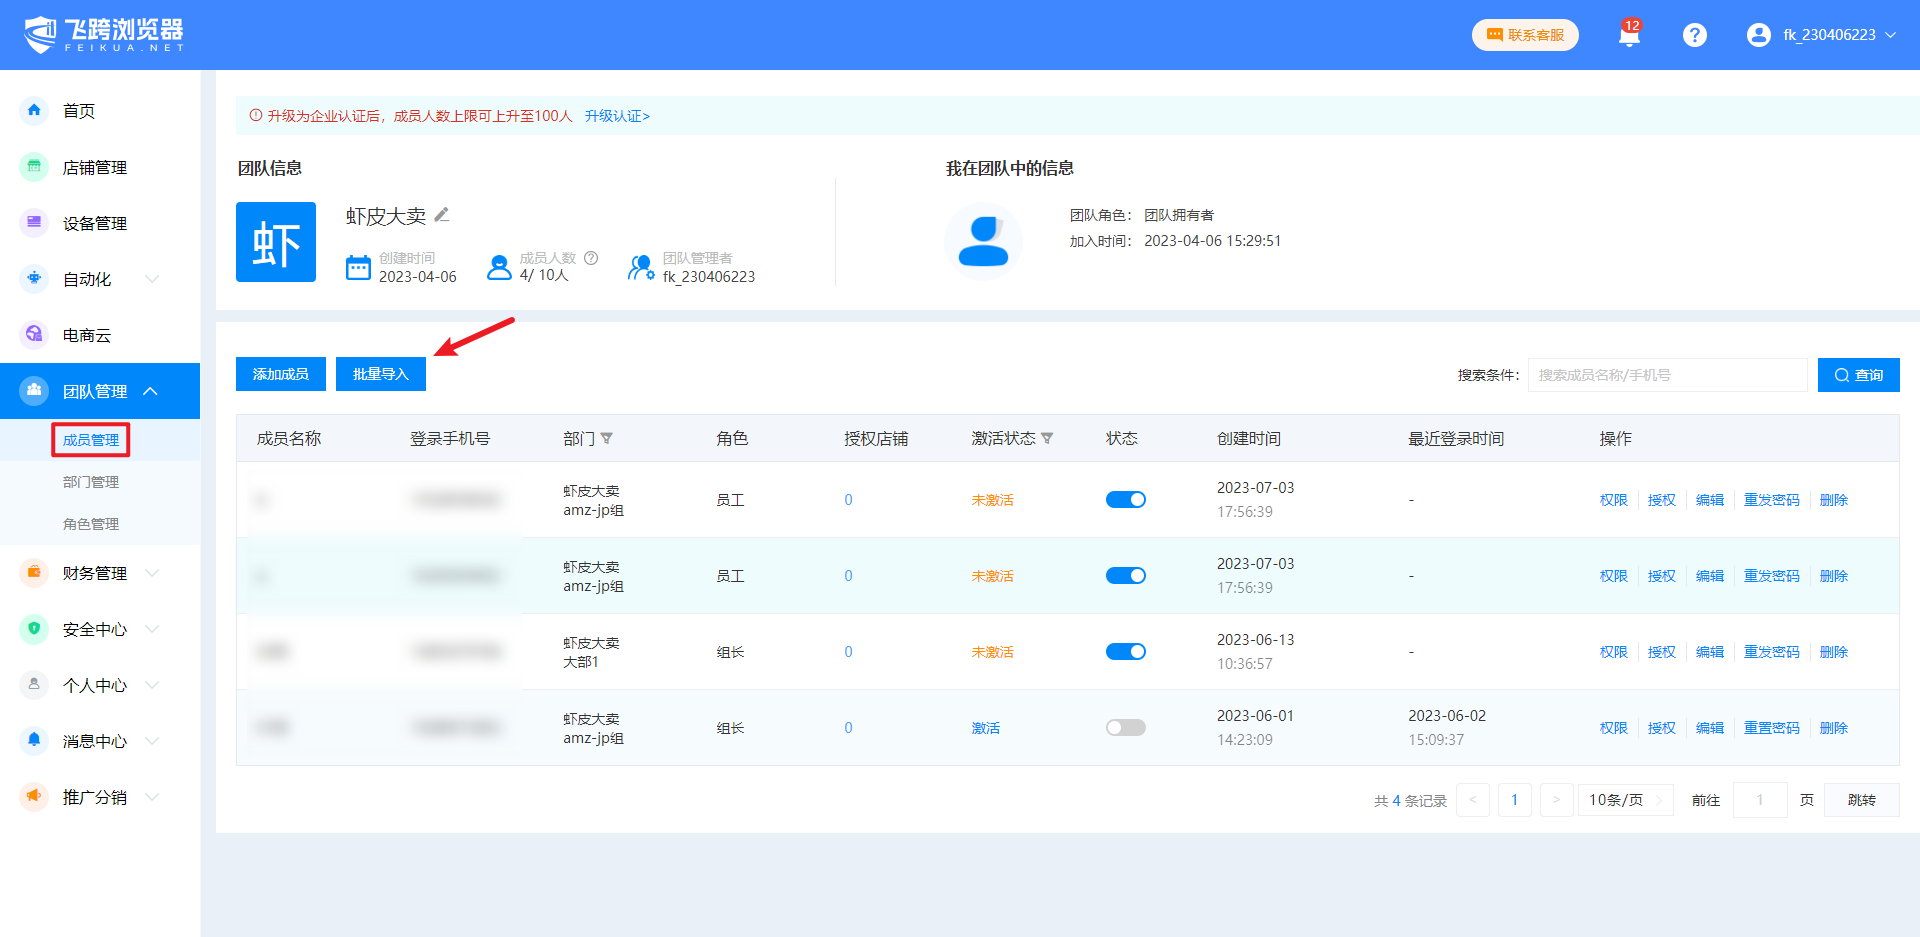1920x937 pixels.
Task: Click the 虾 team avatar thumbnail
Action: click(x=276, y=242)
